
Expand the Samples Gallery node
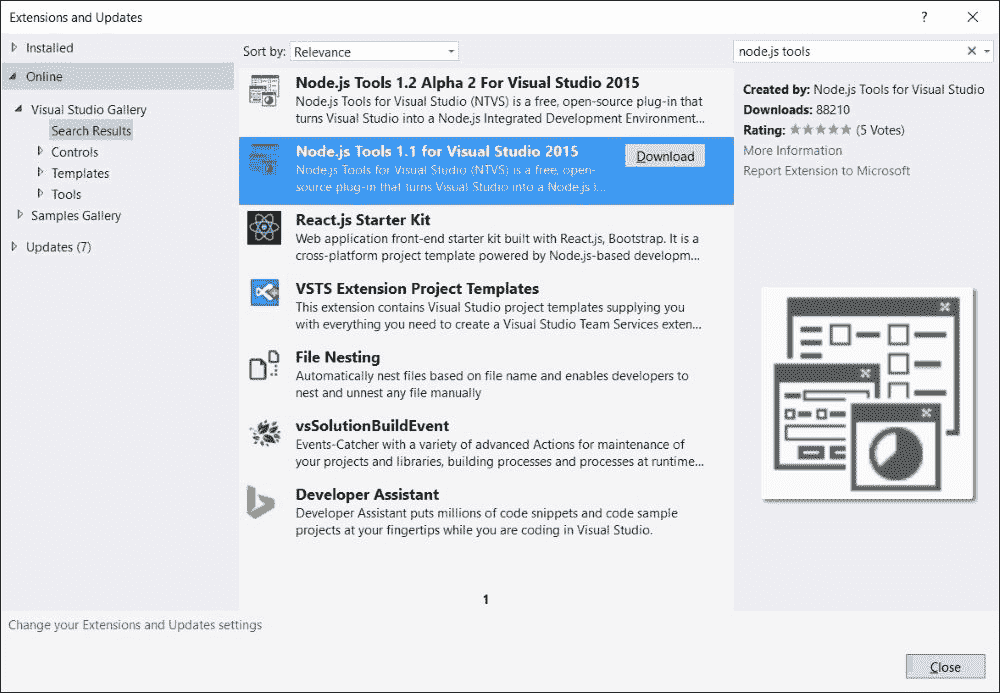(x=20, y=215)
